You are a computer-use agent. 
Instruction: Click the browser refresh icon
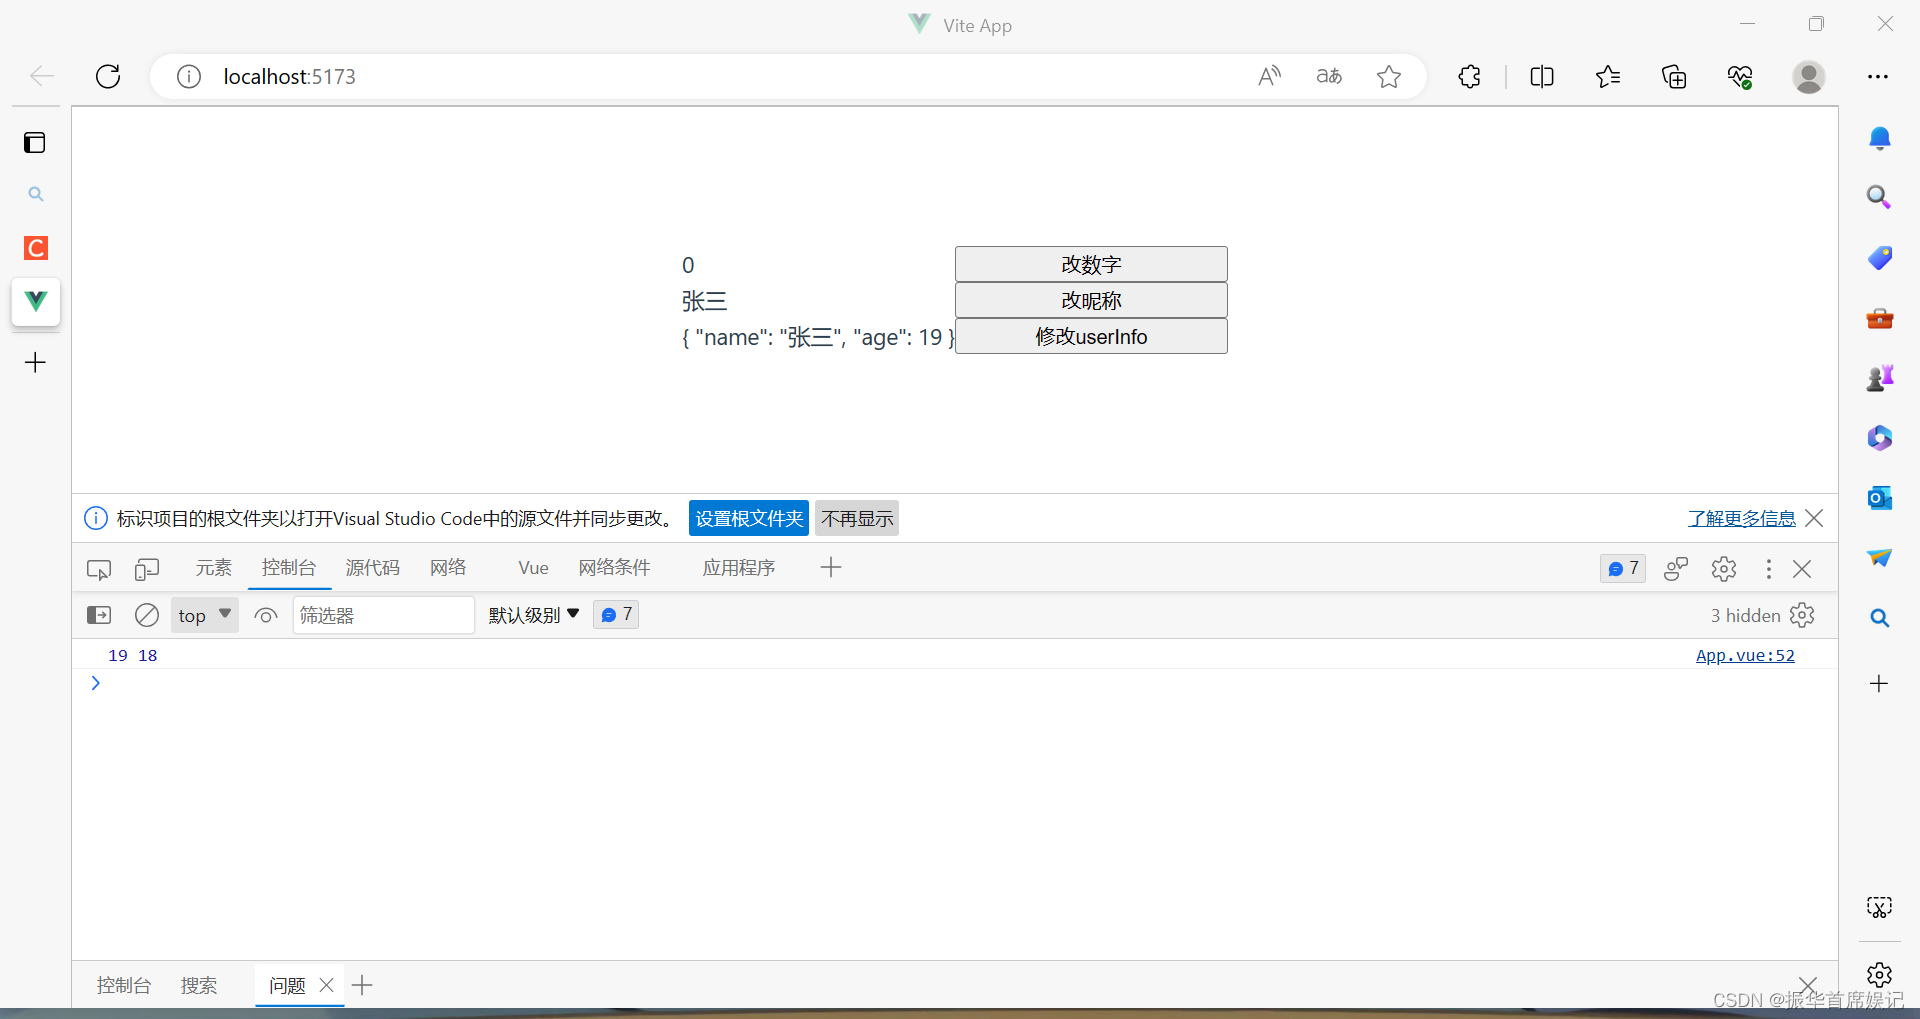tap(108, 76)
